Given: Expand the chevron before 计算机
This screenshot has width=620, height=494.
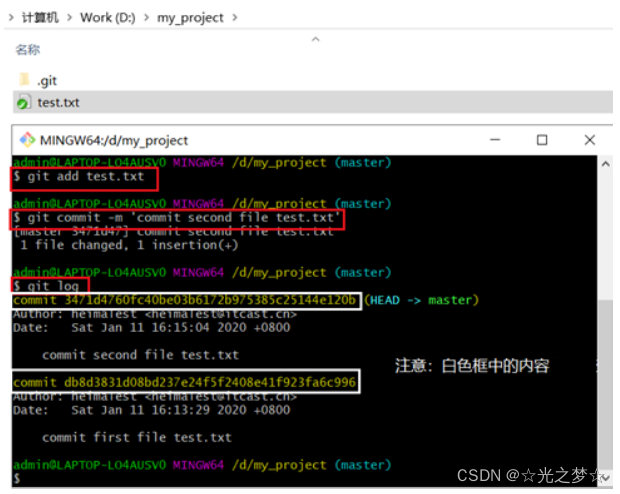Looking at the screenshot, I should 11,17.
